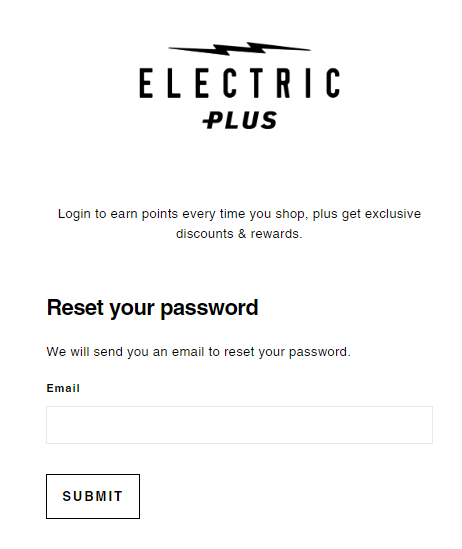Click the lightning bolt logo icon

pos(239,49)
